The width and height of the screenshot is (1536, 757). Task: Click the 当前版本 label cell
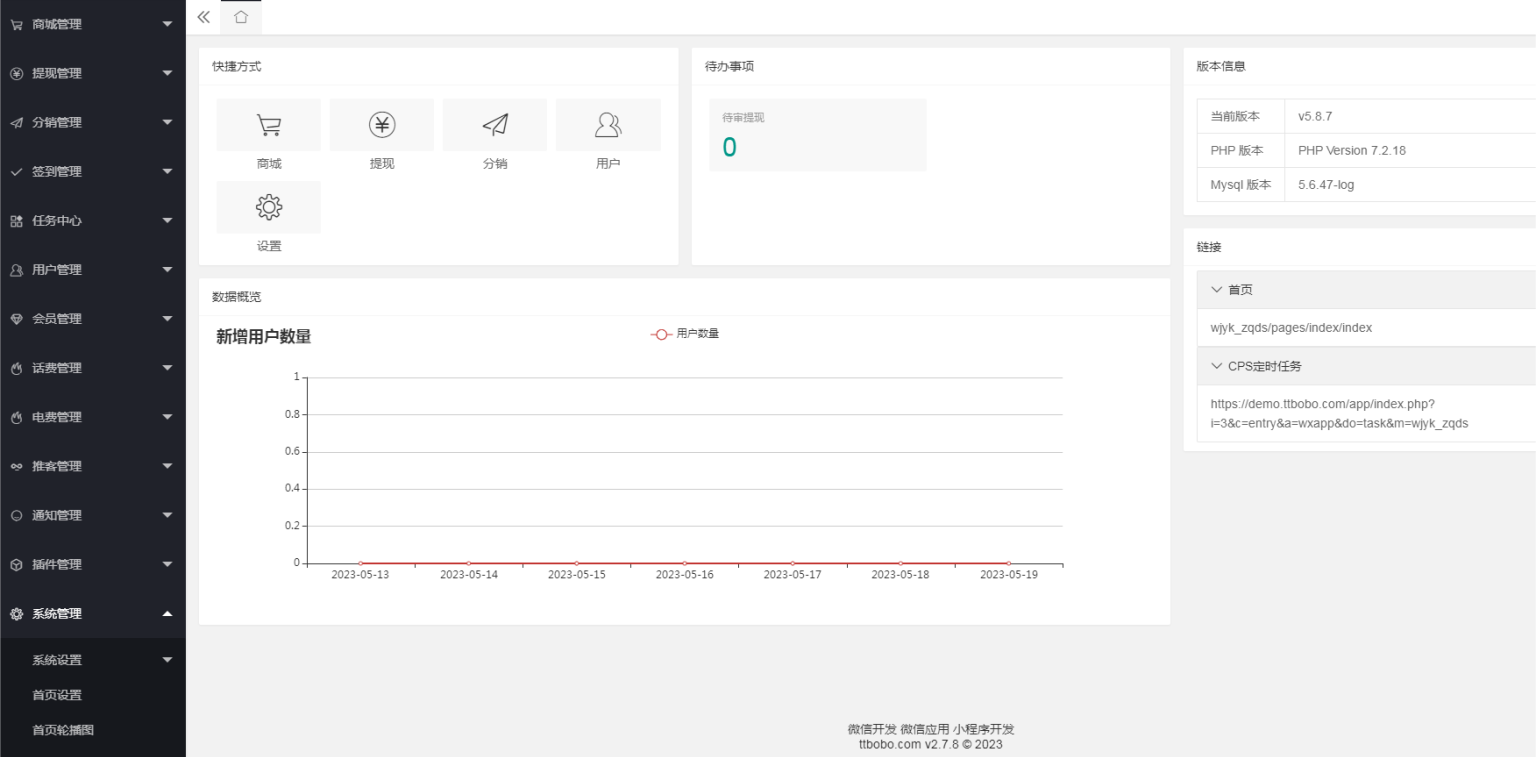(1241, 116)
